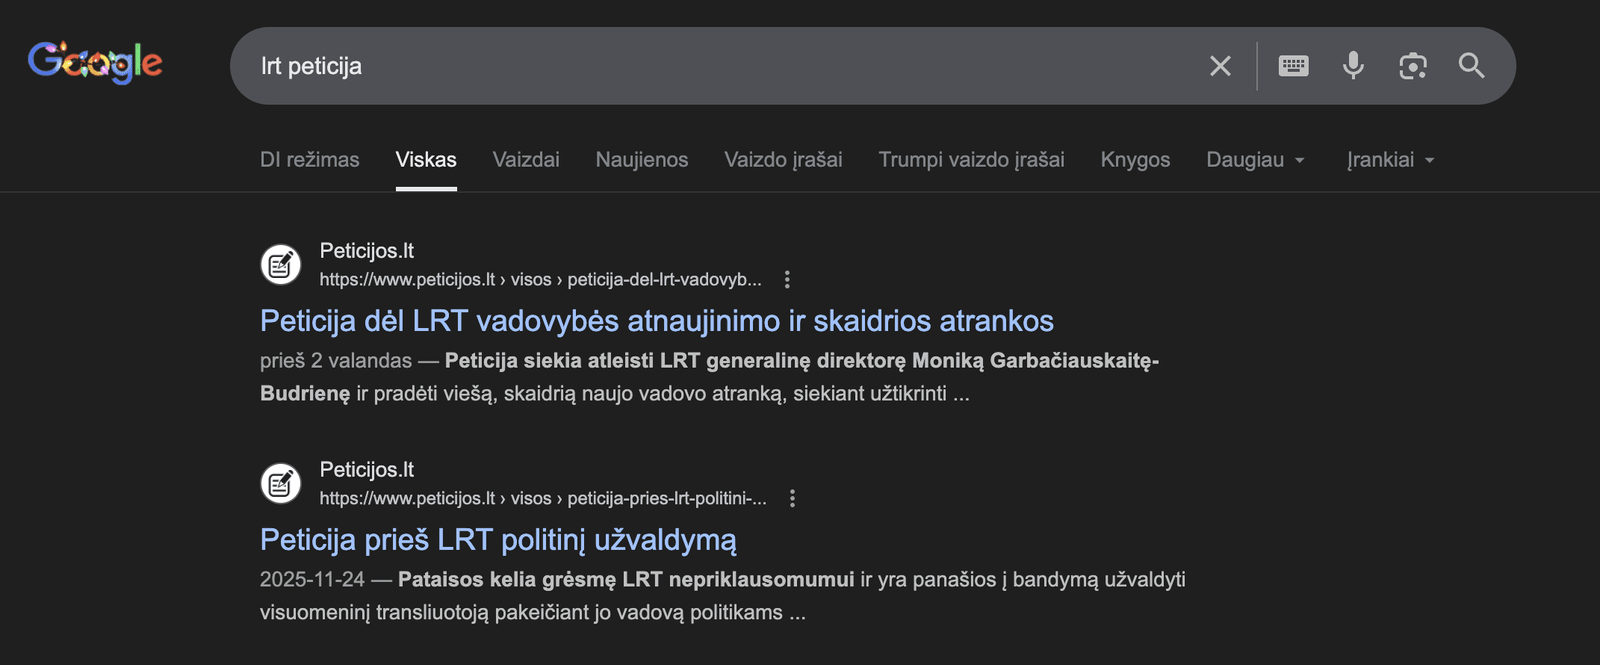This screenshot has height=665, width=1600.
Task: Open the on-screen keyboard input tool
Action: 1293,66
